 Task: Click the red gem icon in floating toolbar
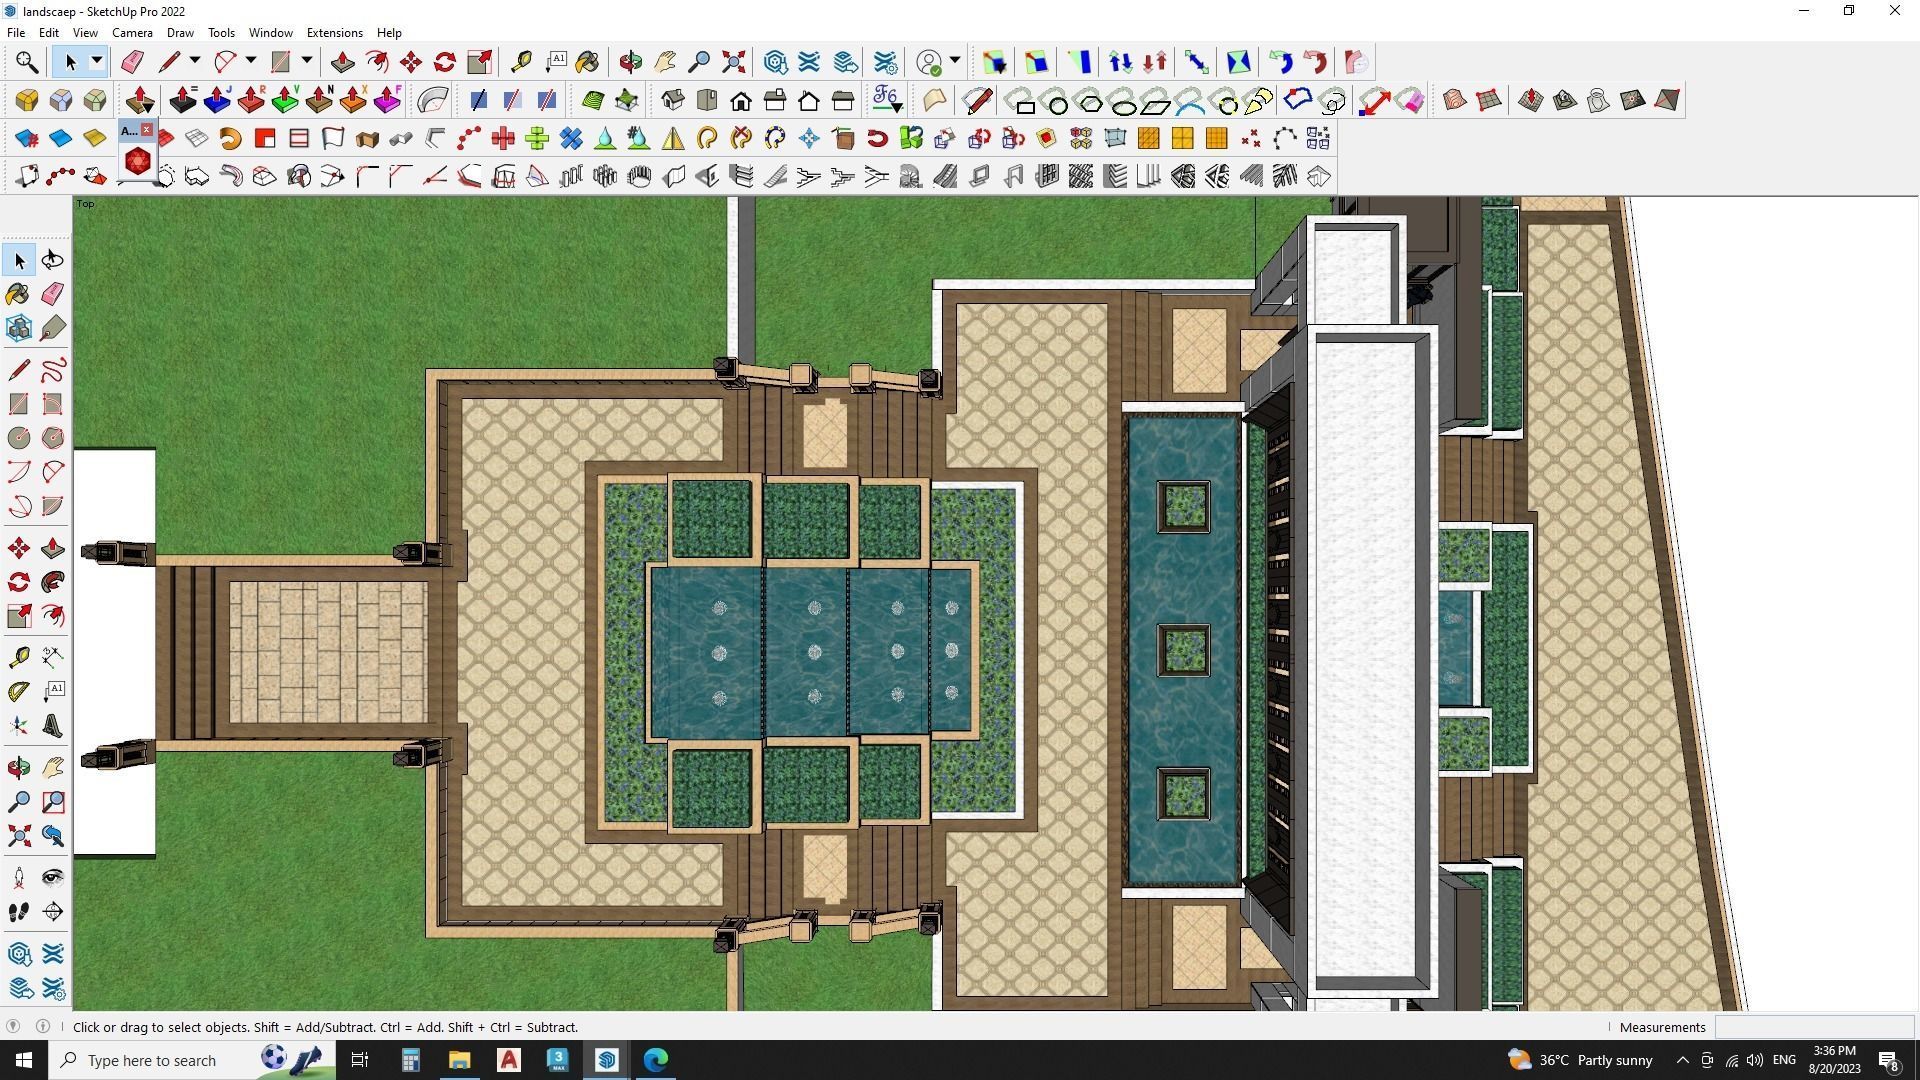138,160
